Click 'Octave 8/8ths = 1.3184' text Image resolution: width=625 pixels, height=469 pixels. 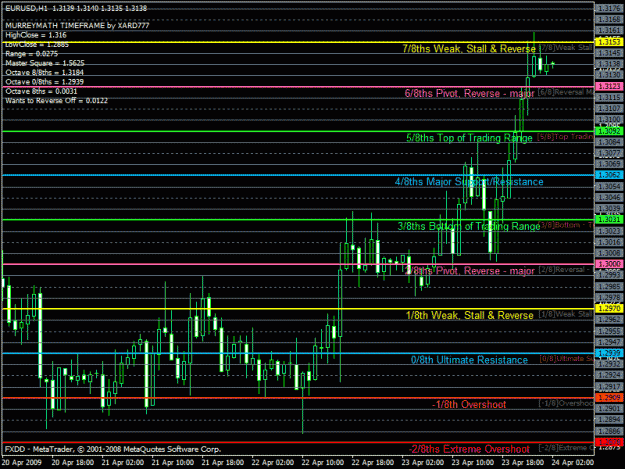pos(45,73)
